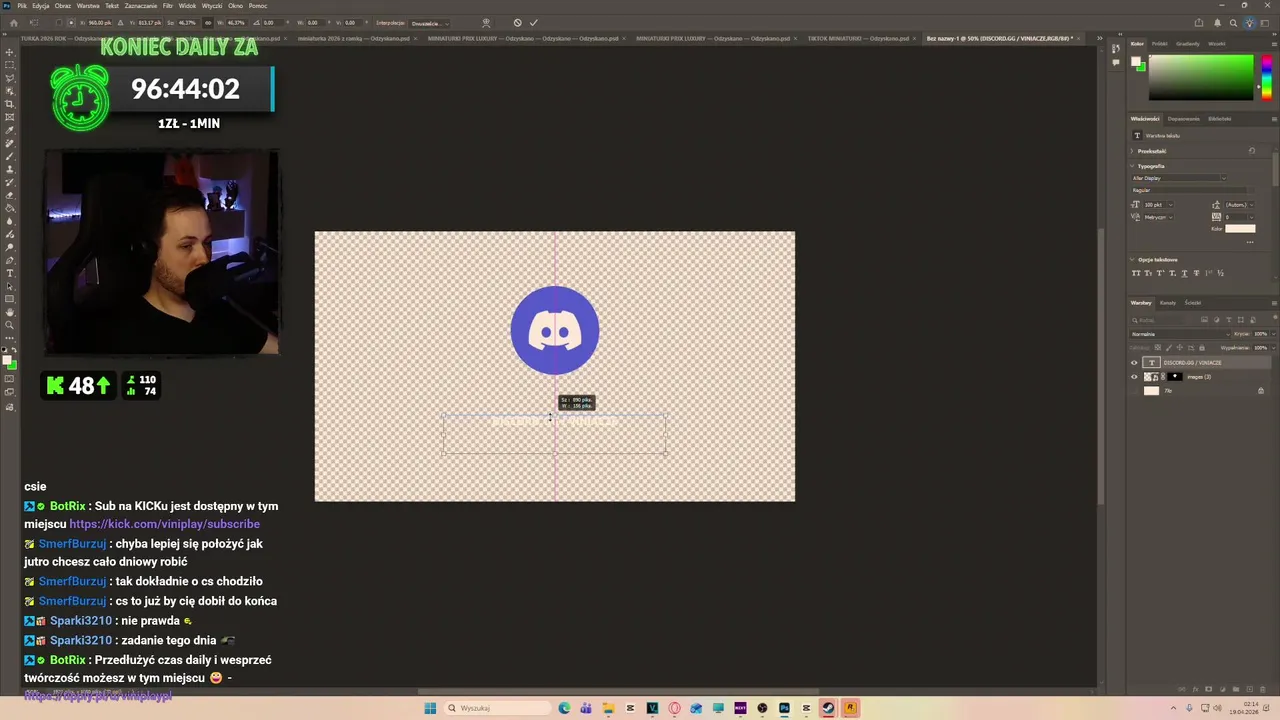Viewport: 1280px width, 720px height.
Task: Open the Filtr menu
Action: click(x=168, y=6)
